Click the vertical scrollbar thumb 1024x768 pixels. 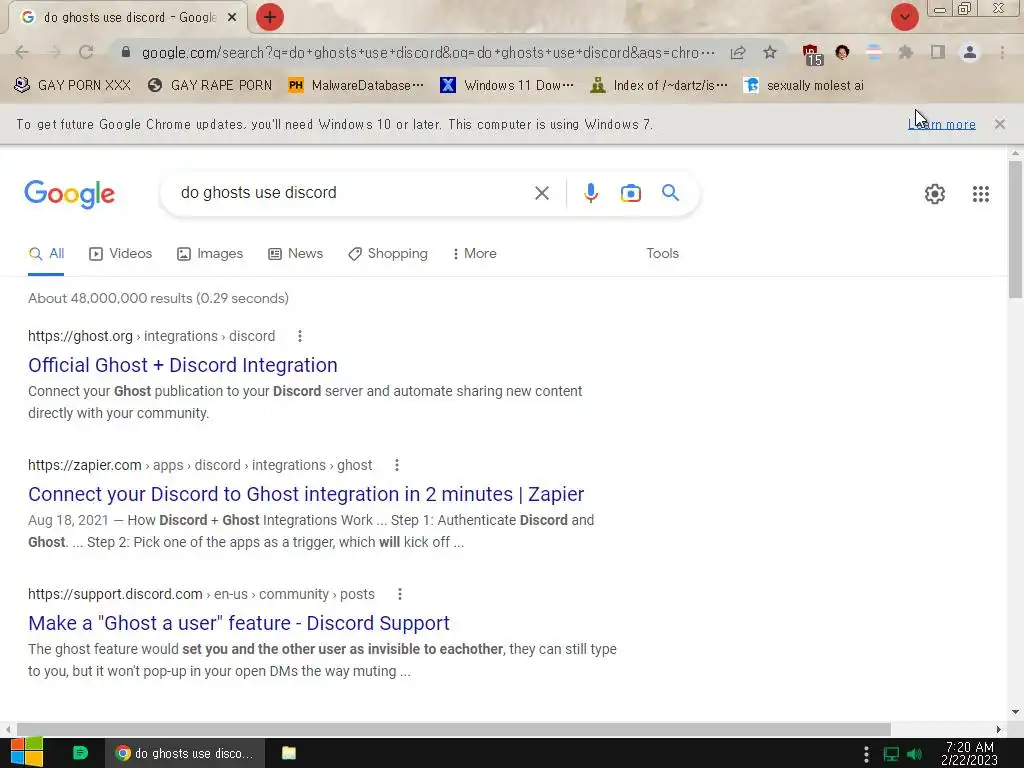click(1015, 229)
